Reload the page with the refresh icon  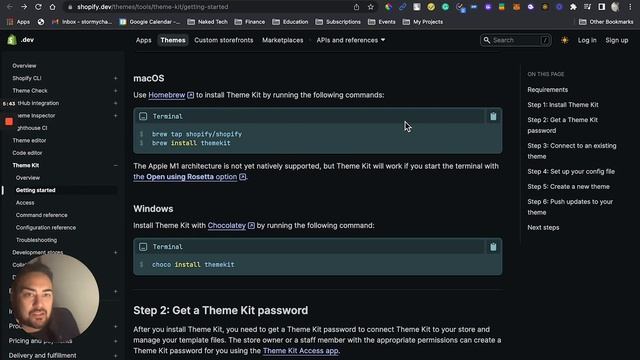coord(38,7)
